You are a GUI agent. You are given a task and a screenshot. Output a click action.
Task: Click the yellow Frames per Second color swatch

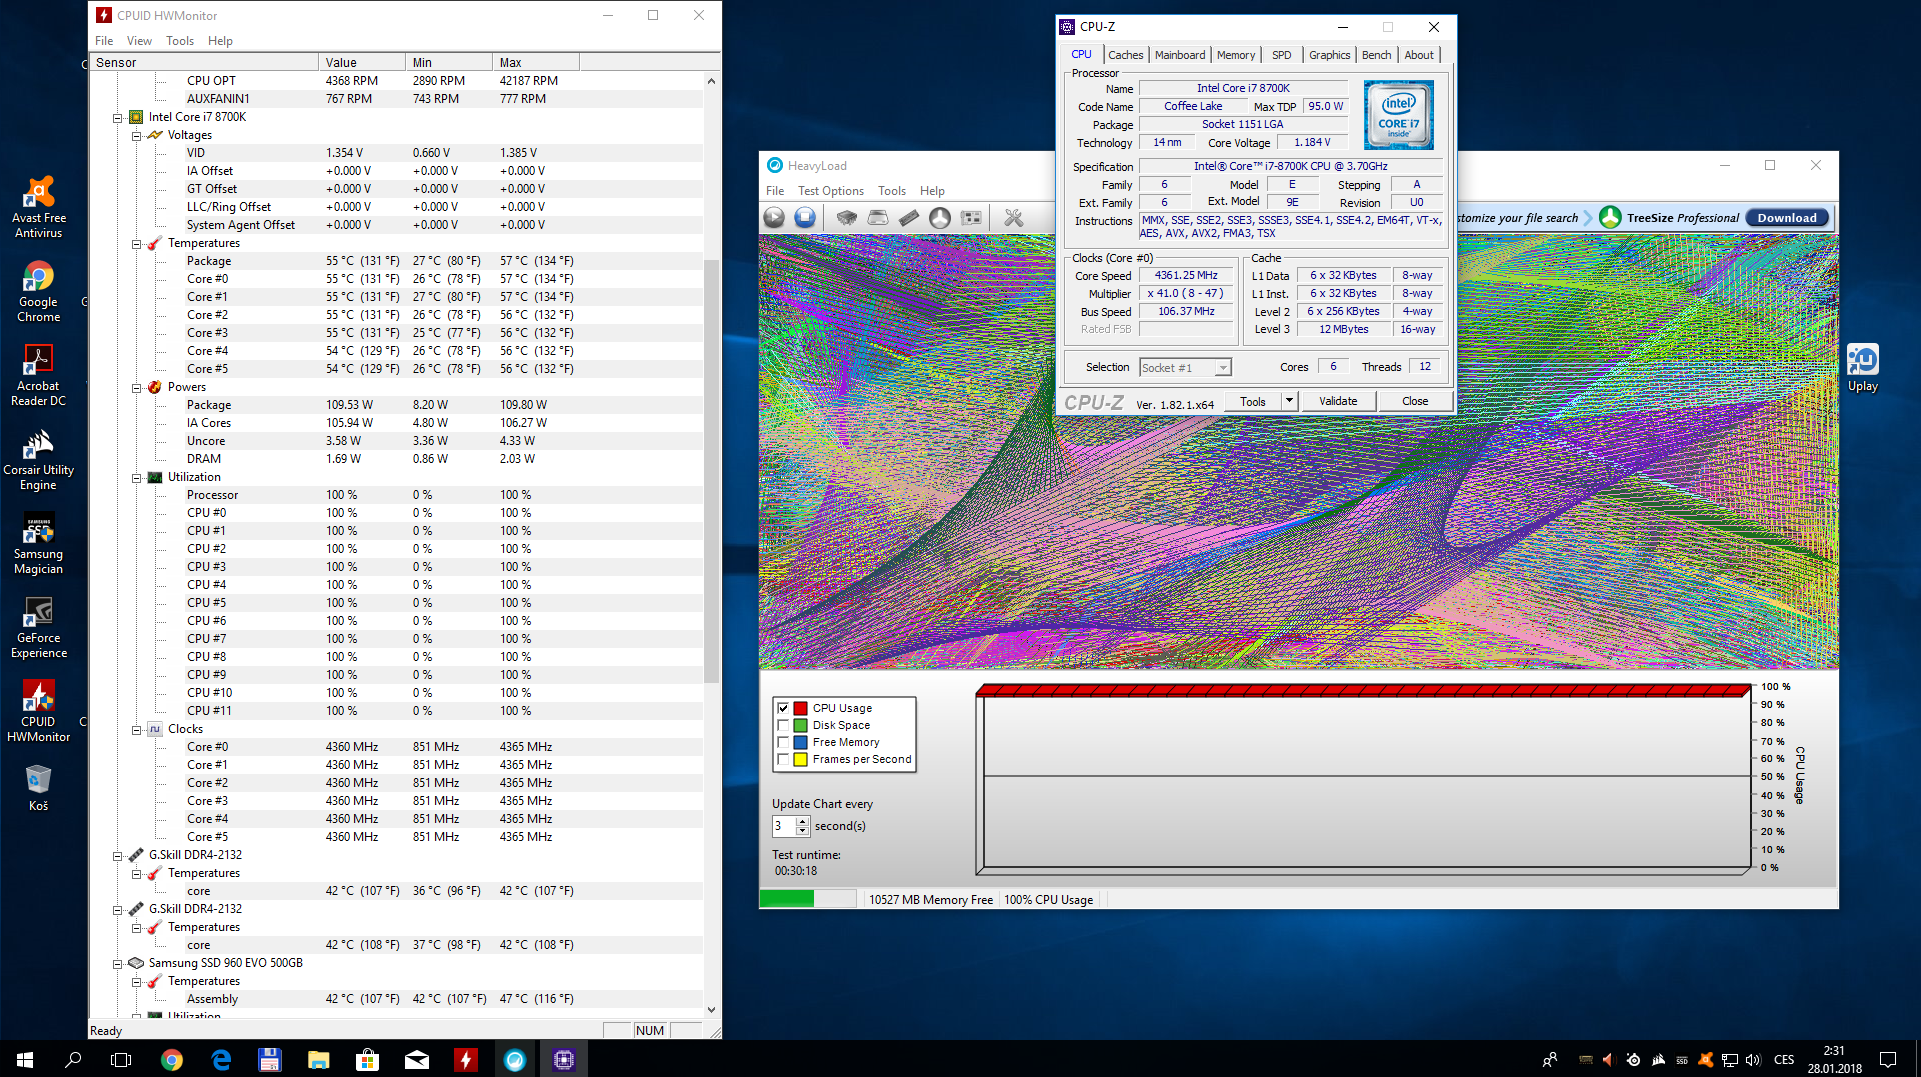point(800,760)
